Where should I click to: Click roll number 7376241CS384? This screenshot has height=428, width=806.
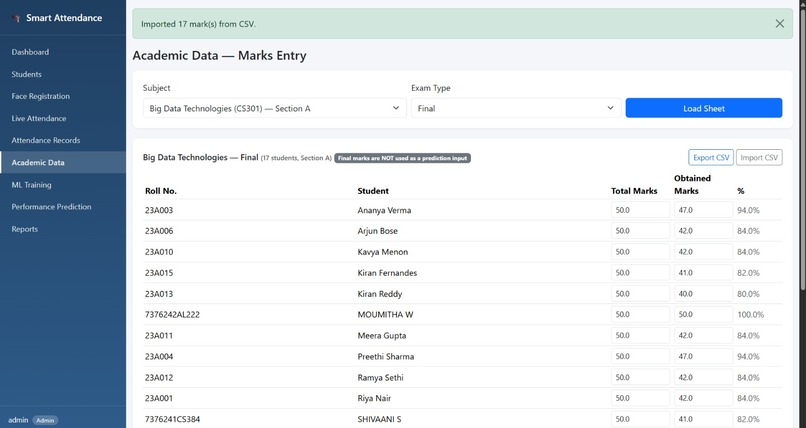click(x=172, y=419)
